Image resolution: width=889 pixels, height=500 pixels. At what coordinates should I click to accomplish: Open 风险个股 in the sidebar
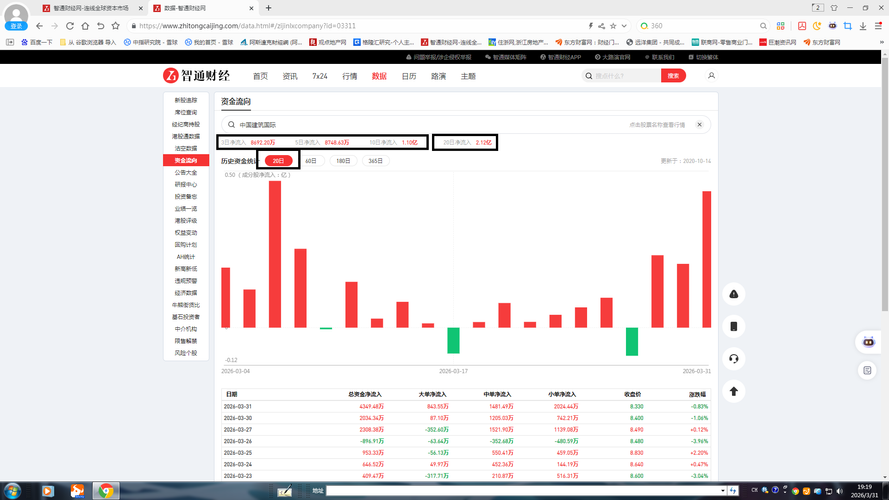point(186,353)
